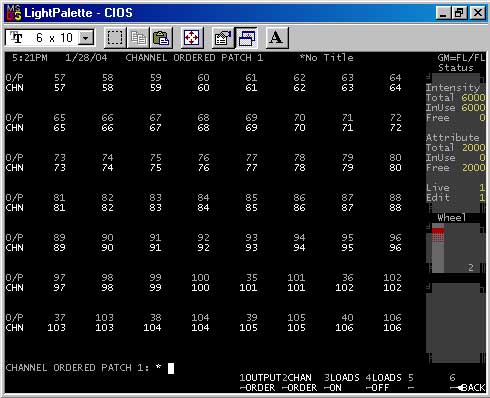Choose the 3 LOADS ON softkey

click(341, 383)
